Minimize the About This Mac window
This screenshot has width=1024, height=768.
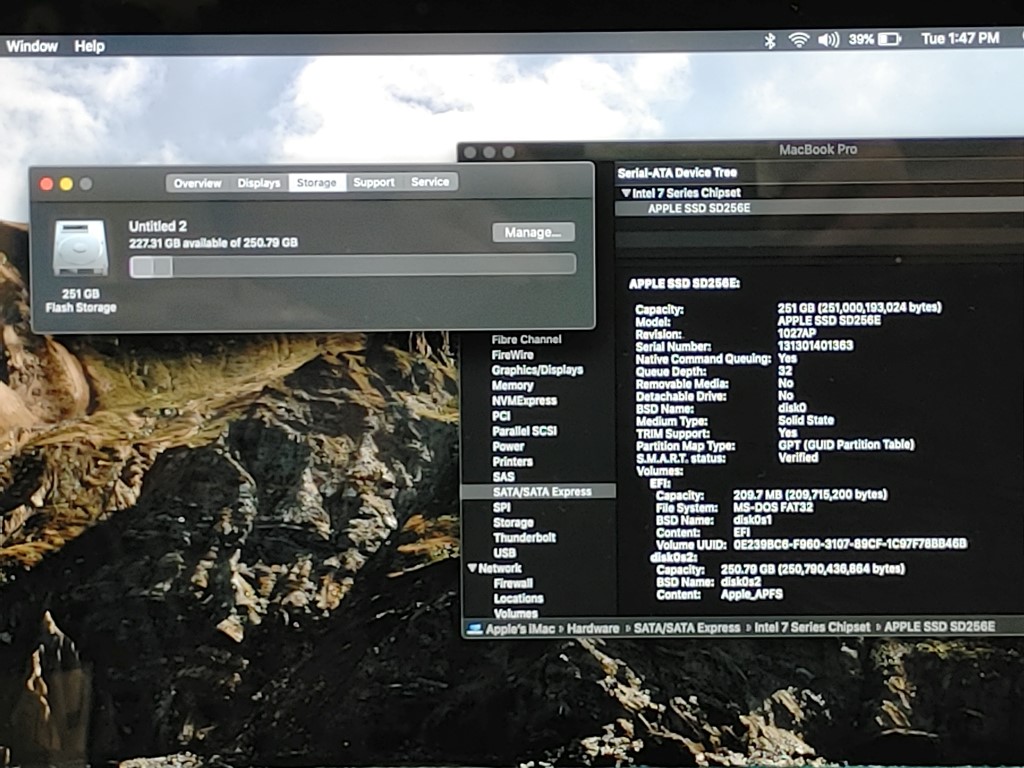(66, 184)
